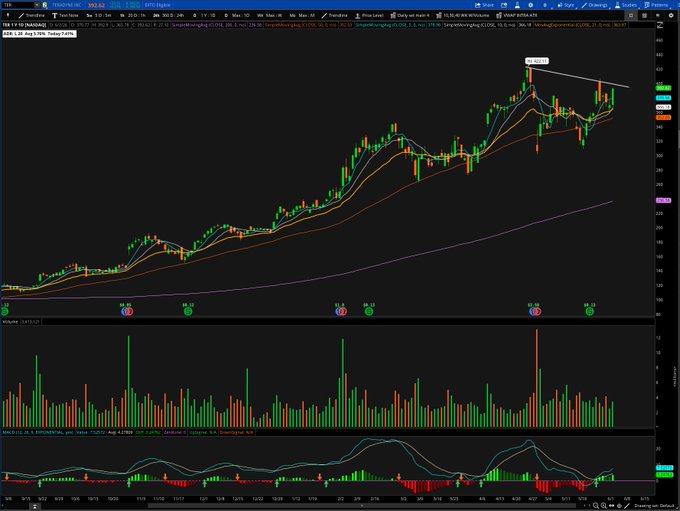Click earnings marker labeled $2.56
Screen dimensions: 680x511
534,310
